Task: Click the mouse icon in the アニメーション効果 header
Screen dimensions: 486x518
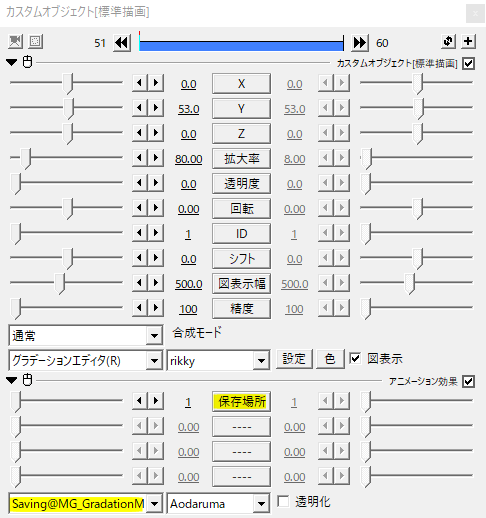Action: point(27,380)
